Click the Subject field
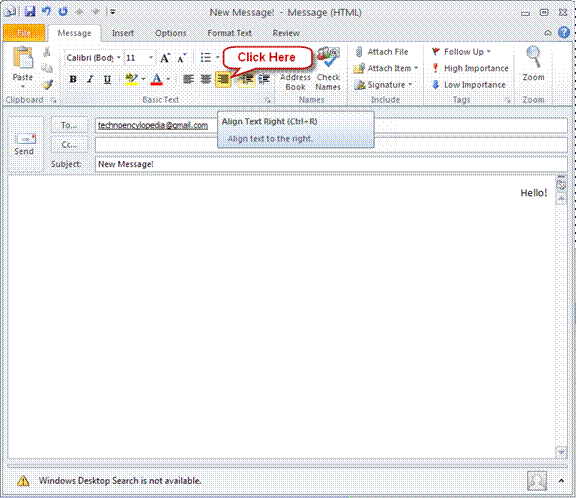 click(x=331, y=164)
